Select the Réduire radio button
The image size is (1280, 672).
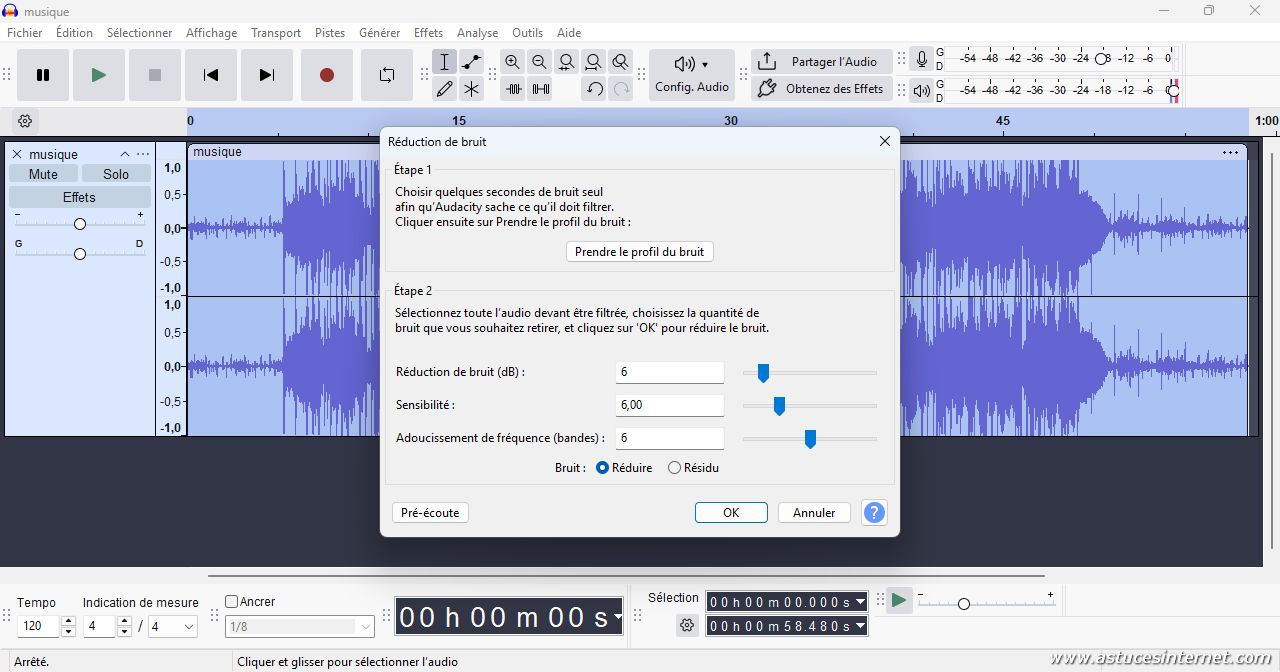[602, 468]
